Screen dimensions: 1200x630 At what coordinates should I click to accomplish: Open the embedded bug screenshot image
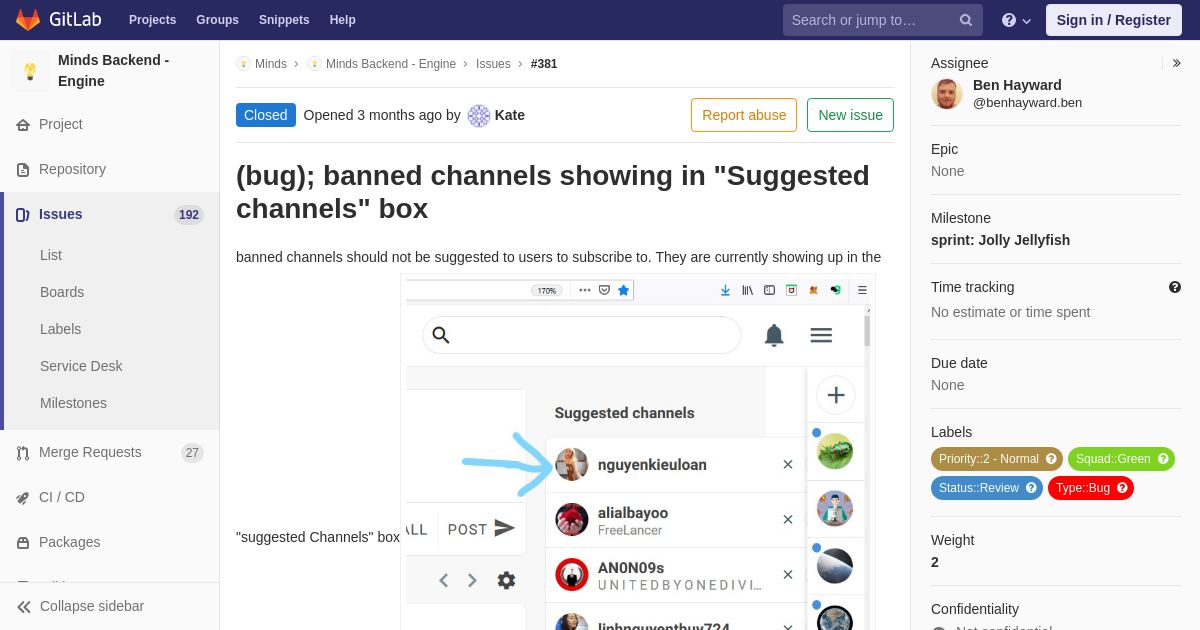pyautogui.click(x=638, y=452)
